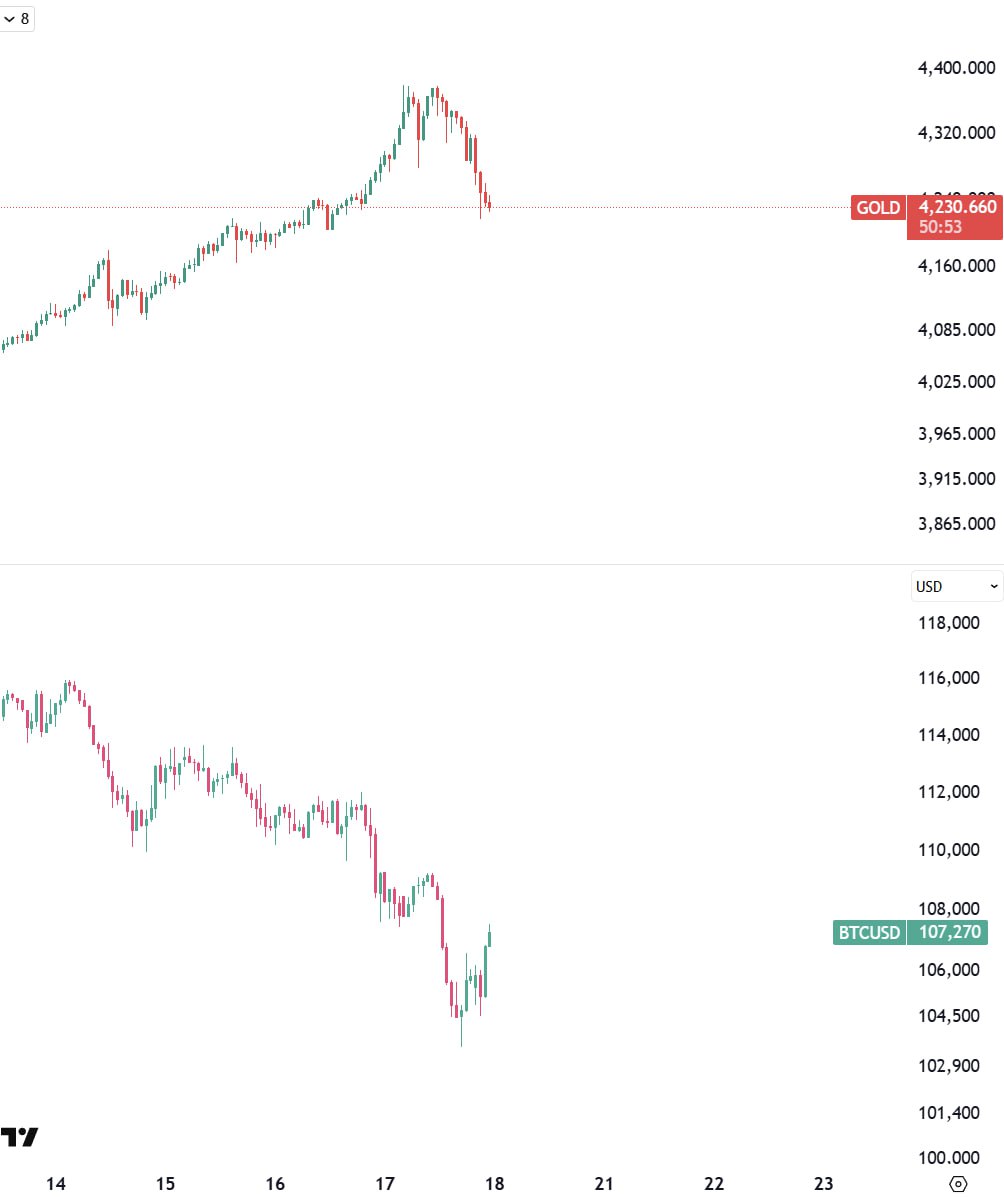Click the TradingView logo
This screenshot has width=1004, height=1197.
[20, 1137]
